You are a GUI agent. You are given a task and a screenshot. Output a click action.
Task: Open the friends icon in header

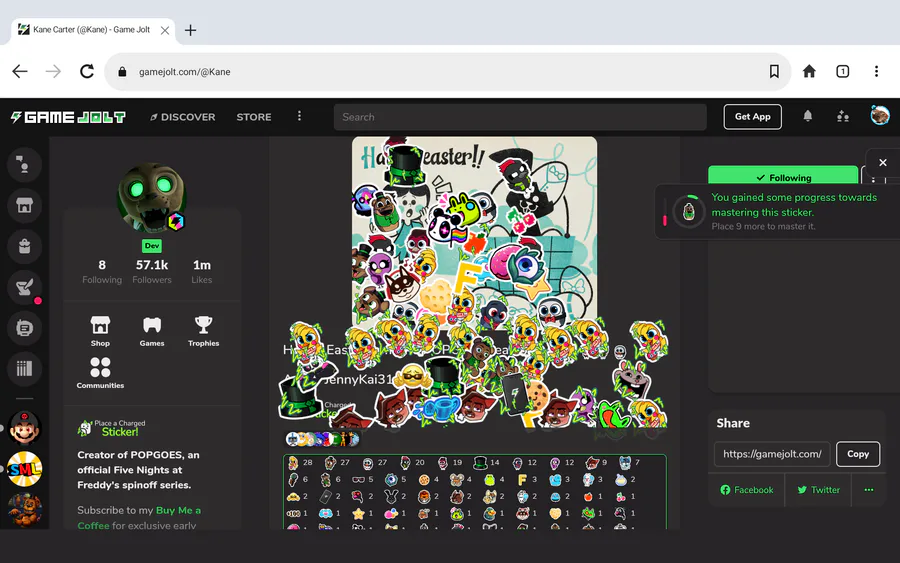[x=843, y=117]
